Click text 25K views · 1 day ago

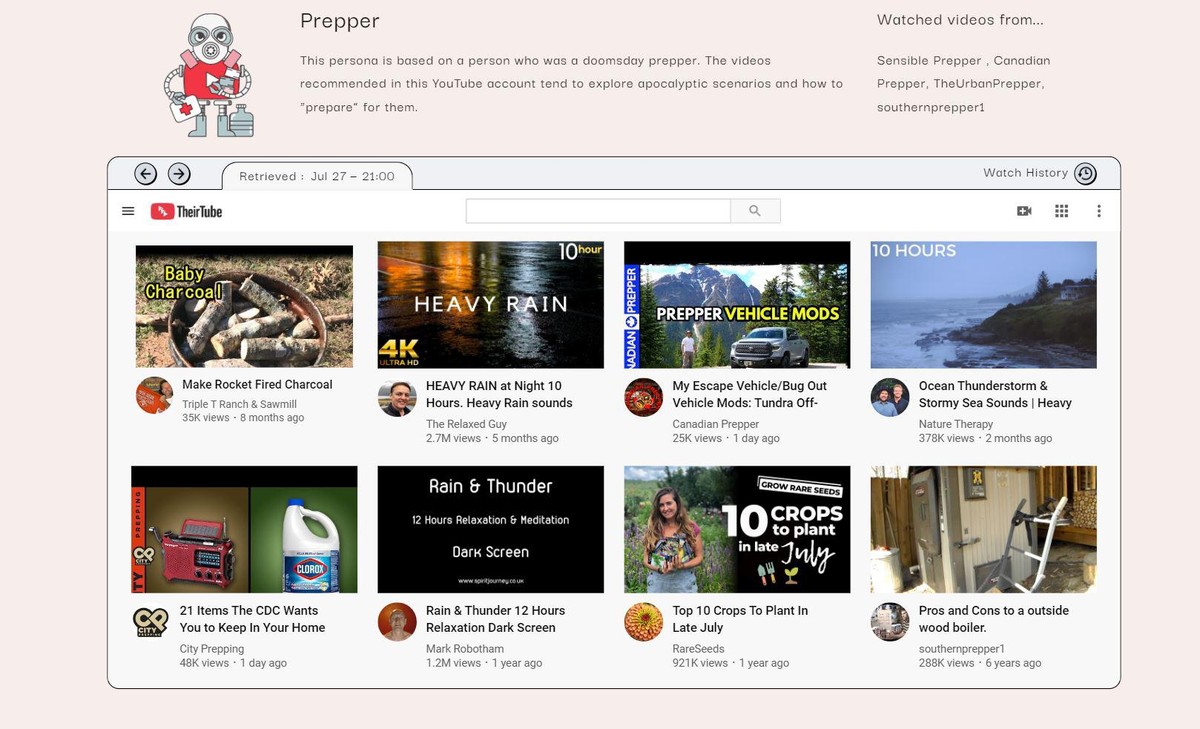pos(726,438)
